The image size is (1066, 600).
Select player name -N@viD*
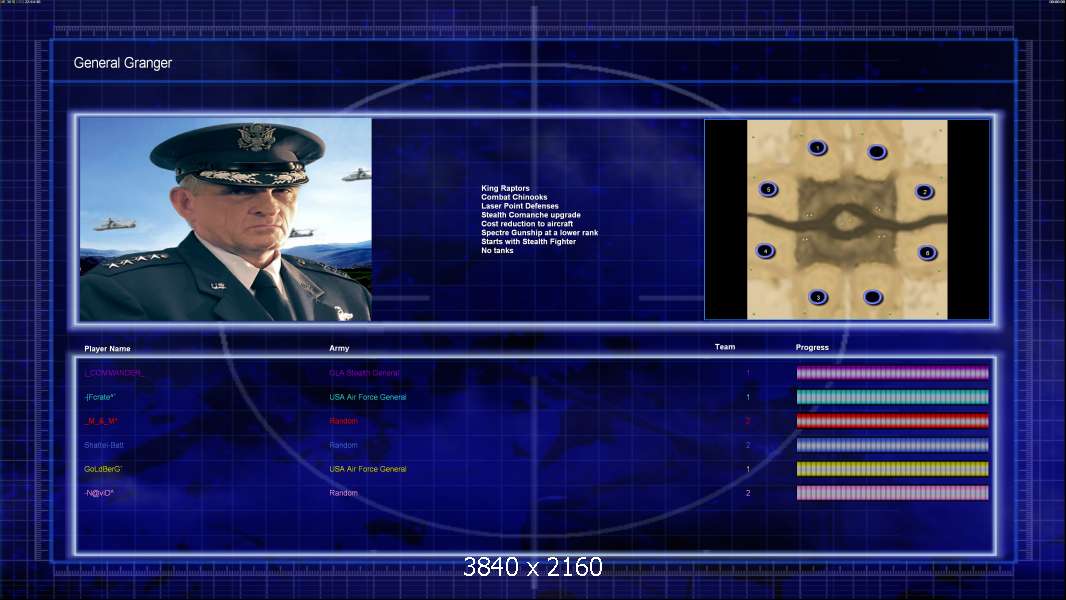[99, 493]
